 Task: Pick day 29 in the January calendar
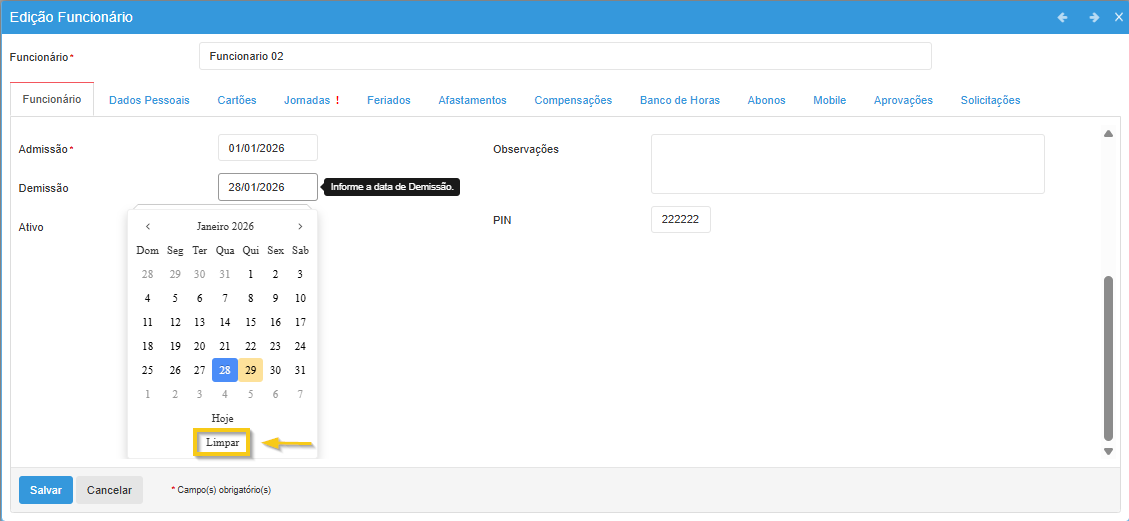point(250,370)
